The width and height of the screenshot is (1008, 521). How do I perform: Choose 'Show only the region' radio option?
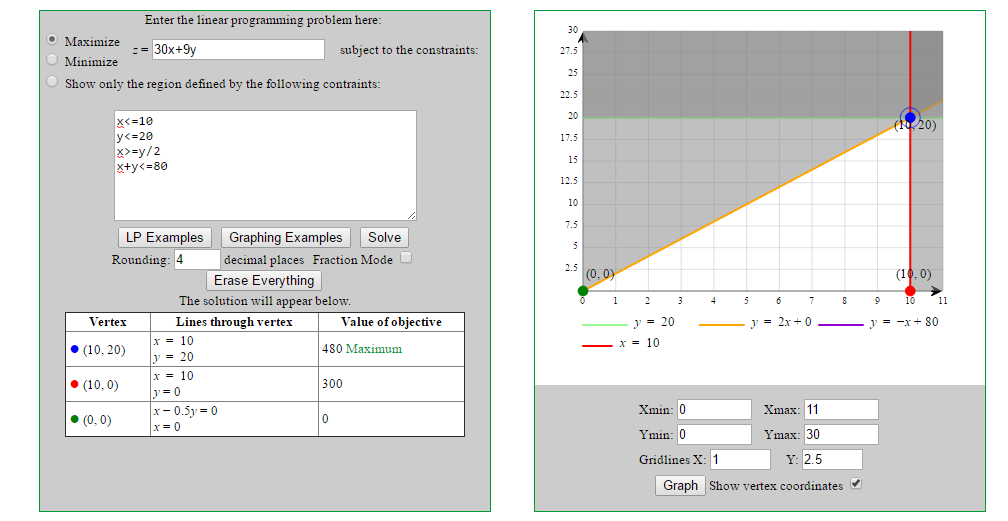click(x=52, y=82)
